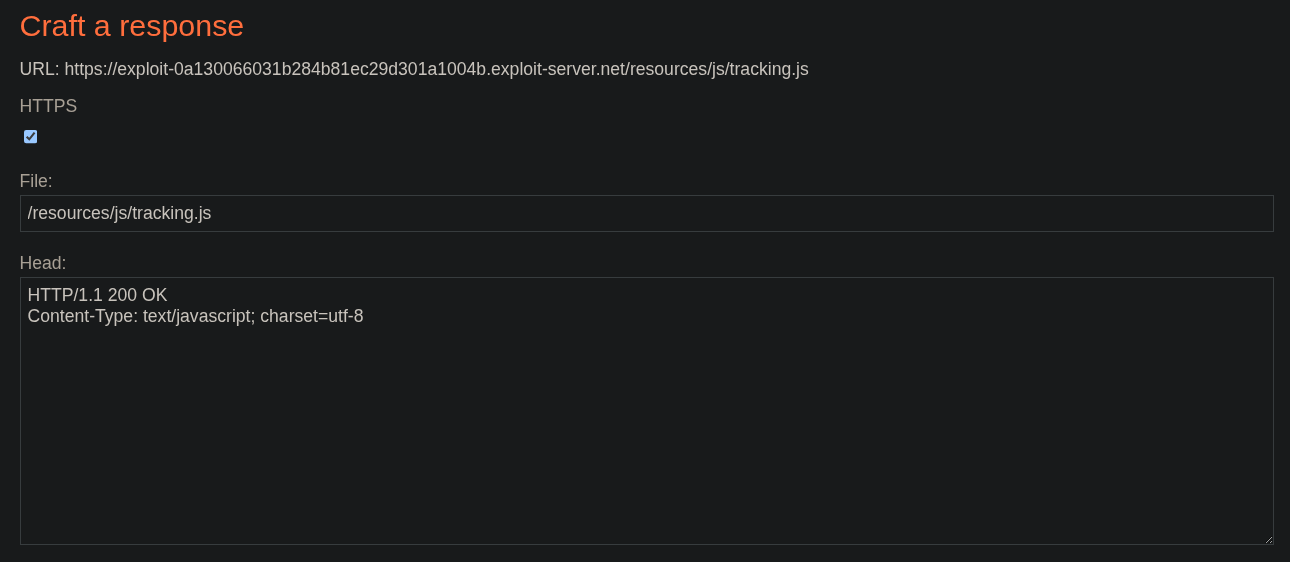Screen dimensions: 1290x562
Task: Click '/resources' at start of File field
Action: tap(64, 213)
